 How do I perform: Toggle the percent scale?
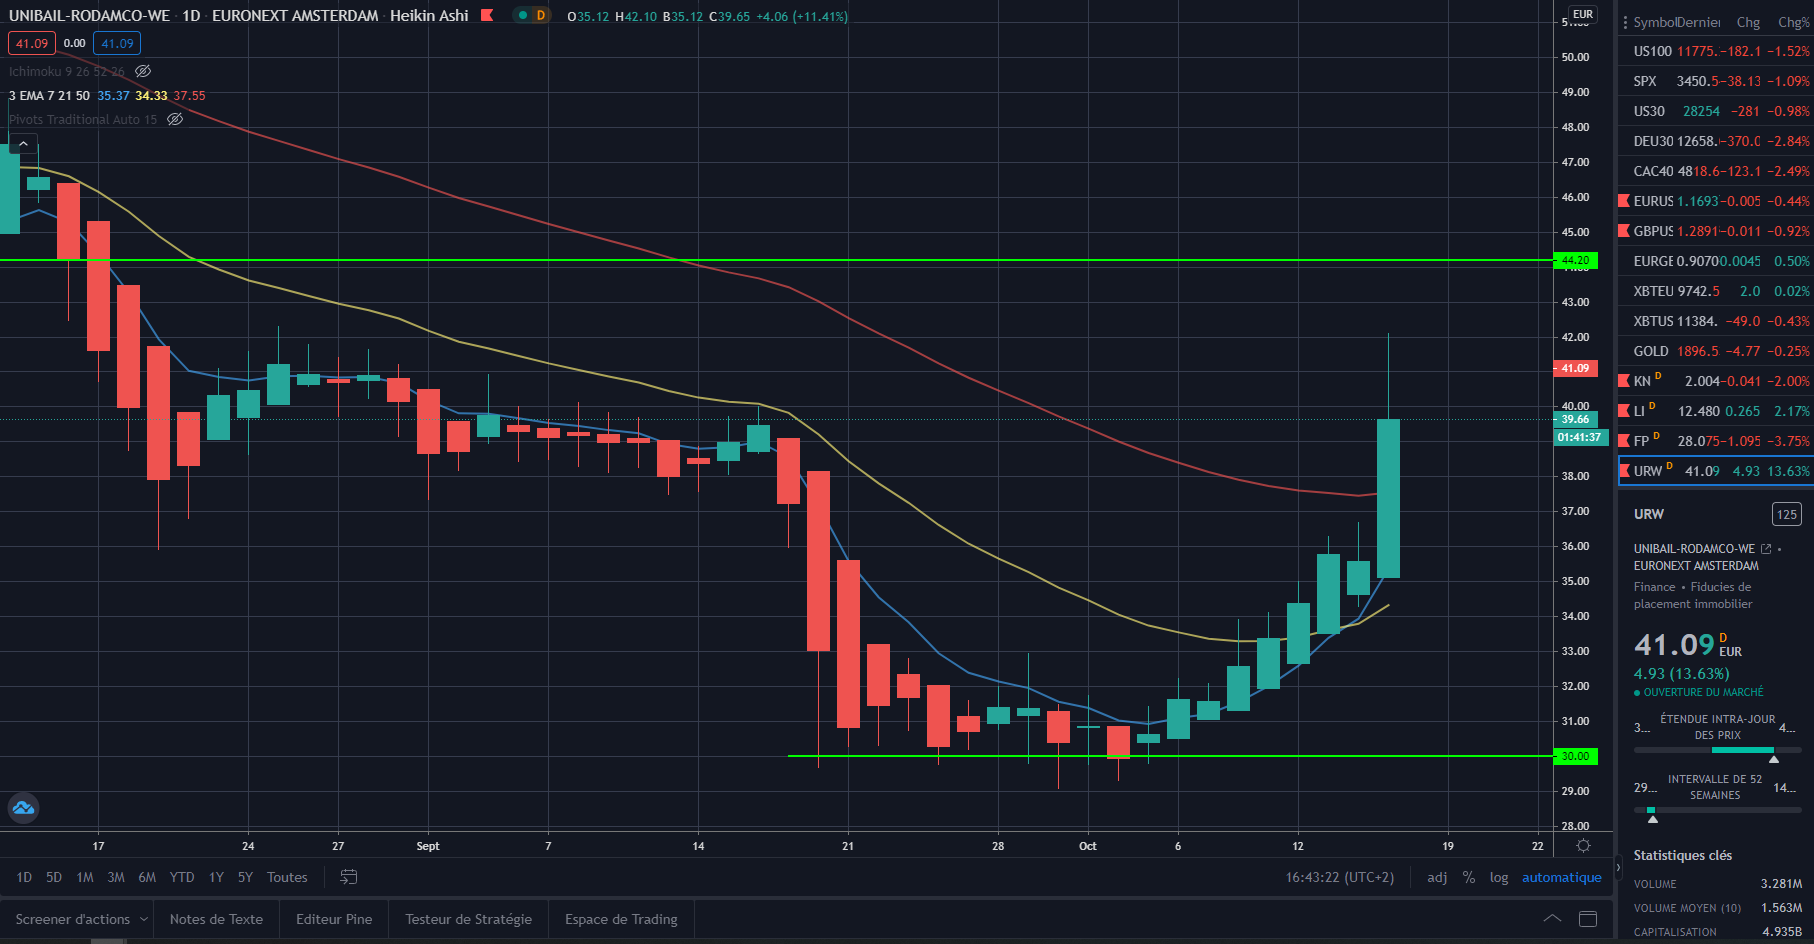pos(1469,877)
